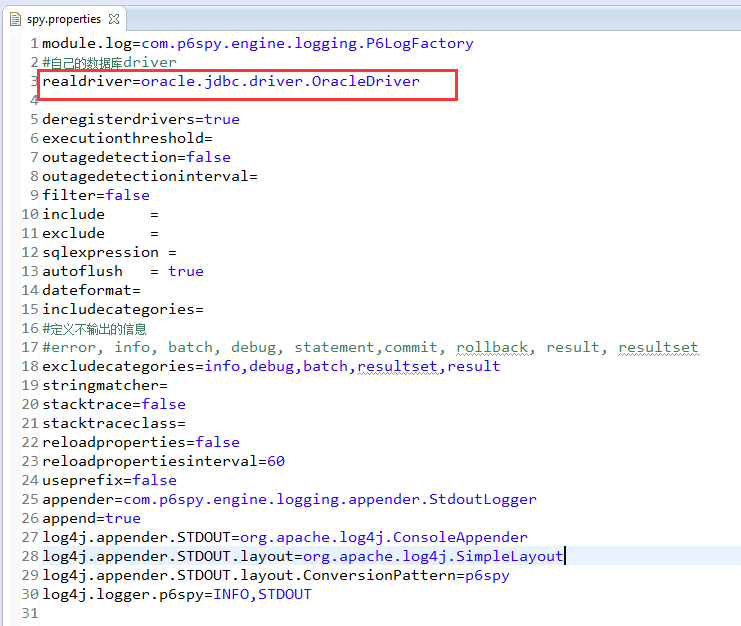Click the log4j.logger.p6spy=INFO,STDOUT line
This screenshot has width=741, height=626.
(x=177, y=594)
